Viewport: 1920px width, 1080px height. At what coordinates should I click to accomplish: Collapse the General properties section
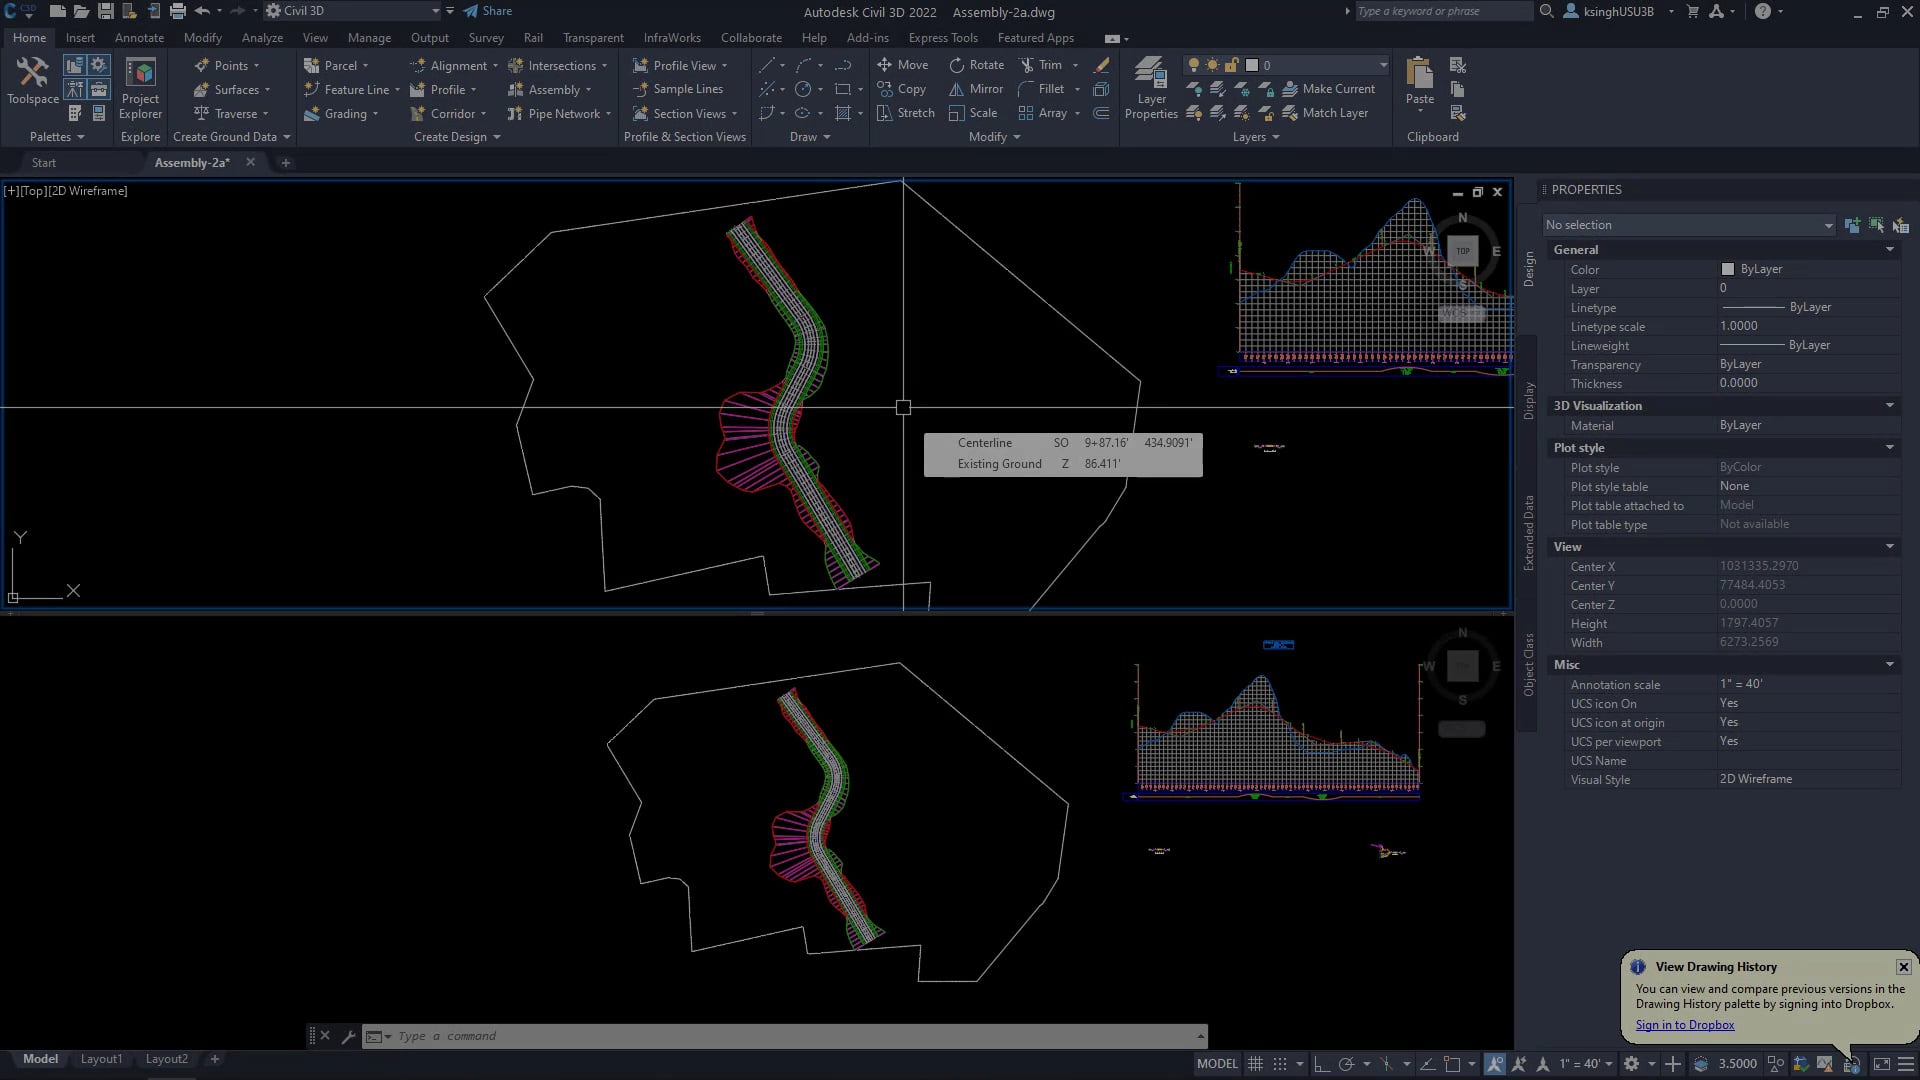point(1889,250)
